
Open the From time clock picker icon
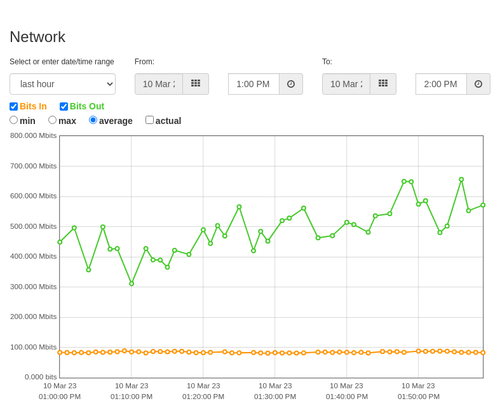coord(291,84)
